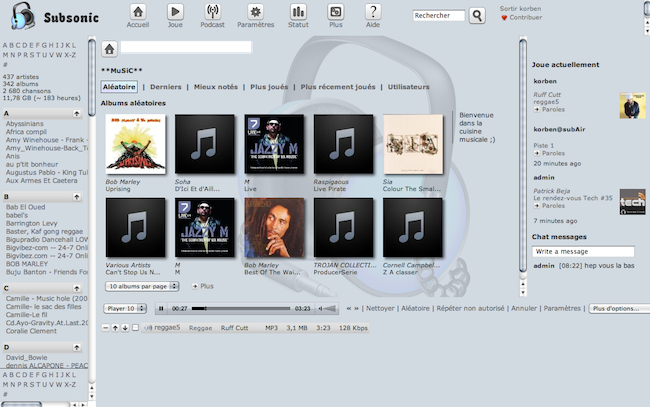The height and width of the screenshot is (407, 650).
Task: Click the Annuler link
Action: pyautogui.click(x=524, y=308)
